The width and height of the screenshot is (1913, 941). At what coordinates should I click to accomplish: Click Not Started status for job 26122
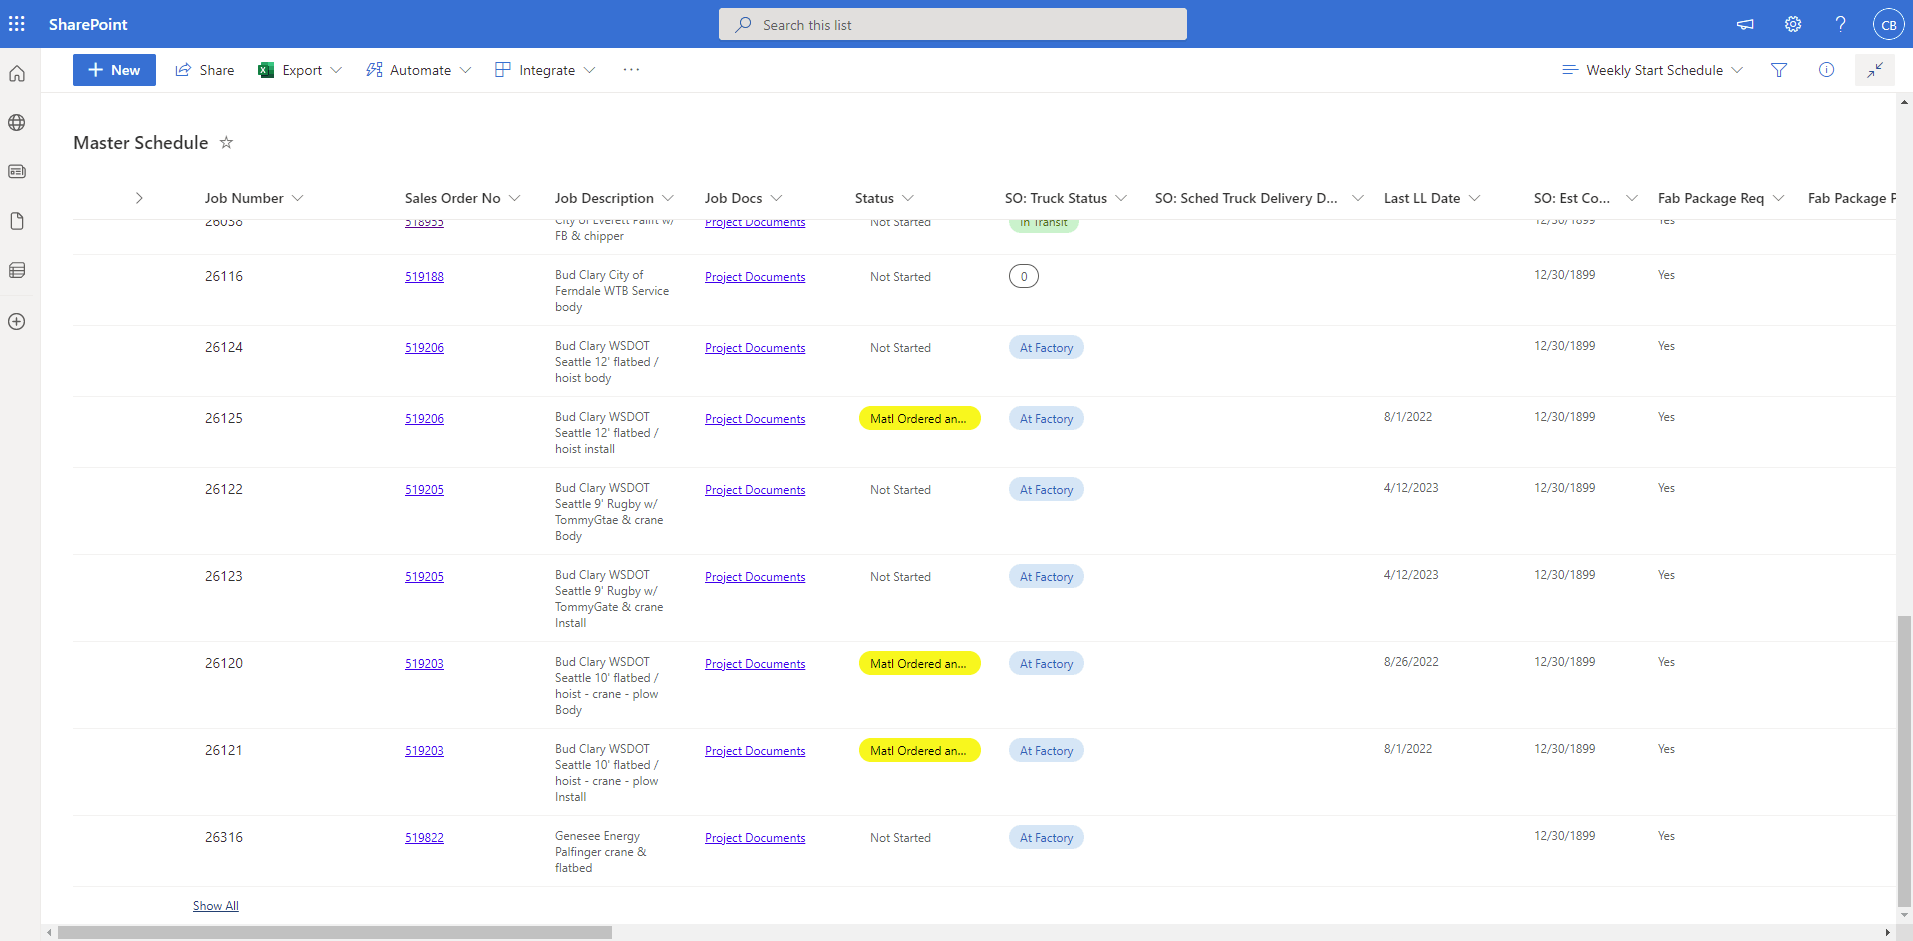coord(900,490)
